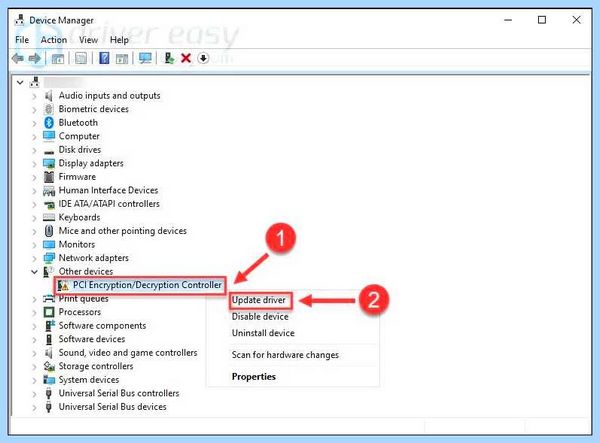Collapse the Other devices node
This screenshot has height=443, width=600.
click(x=34, y=272)
